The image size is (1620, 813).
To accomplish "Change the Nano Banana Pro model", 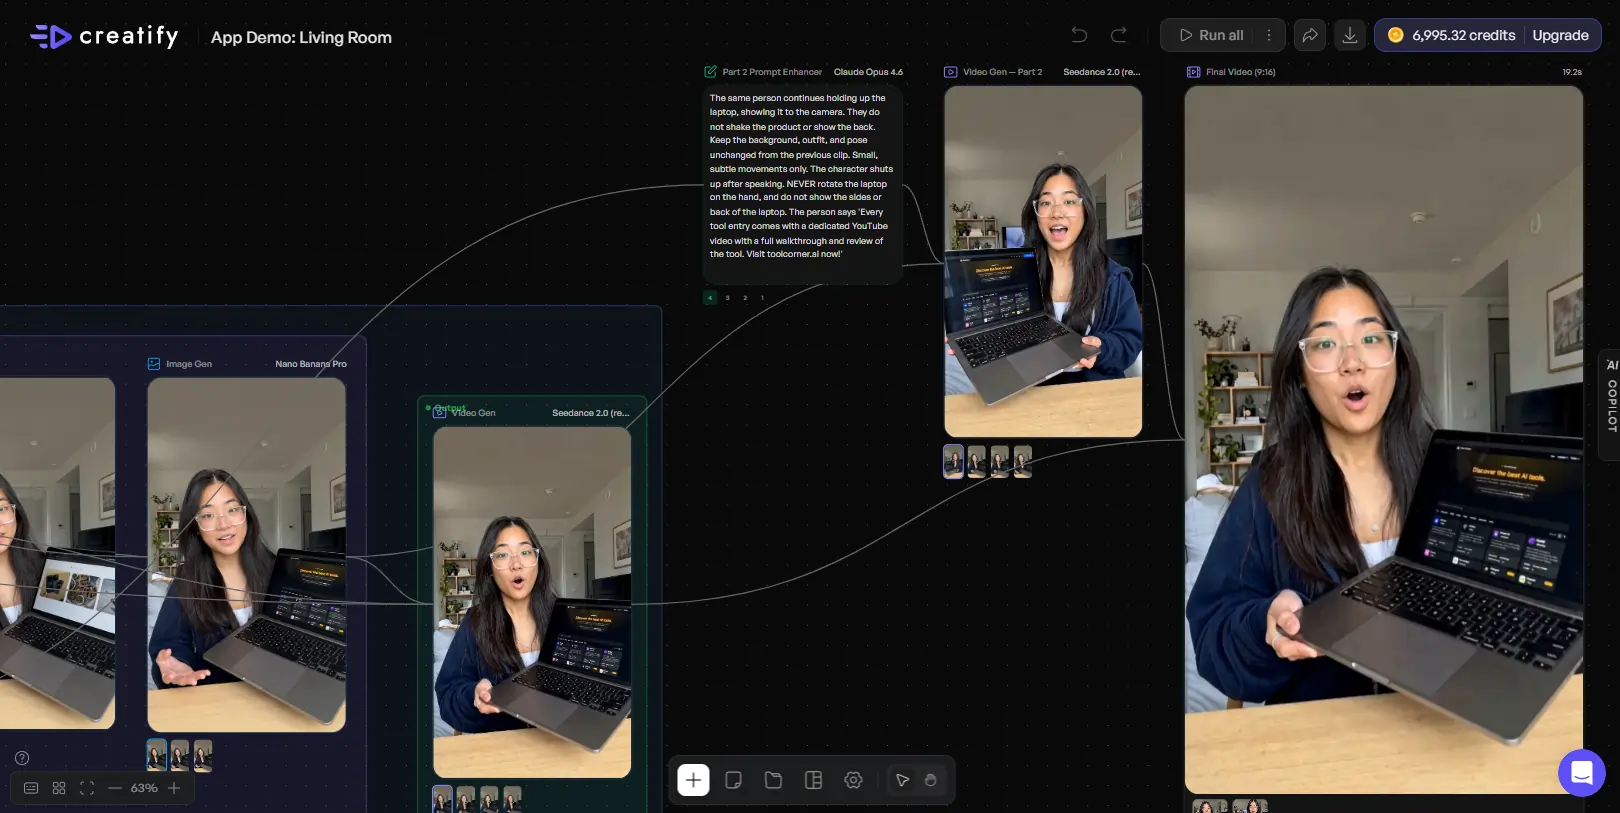I will 311,364.
